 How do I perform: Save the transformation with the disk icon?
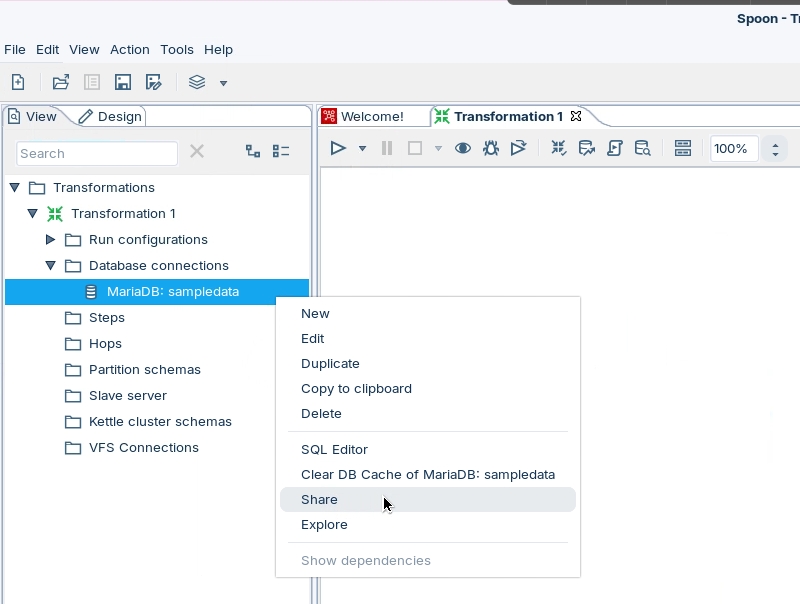coord(123,83)
